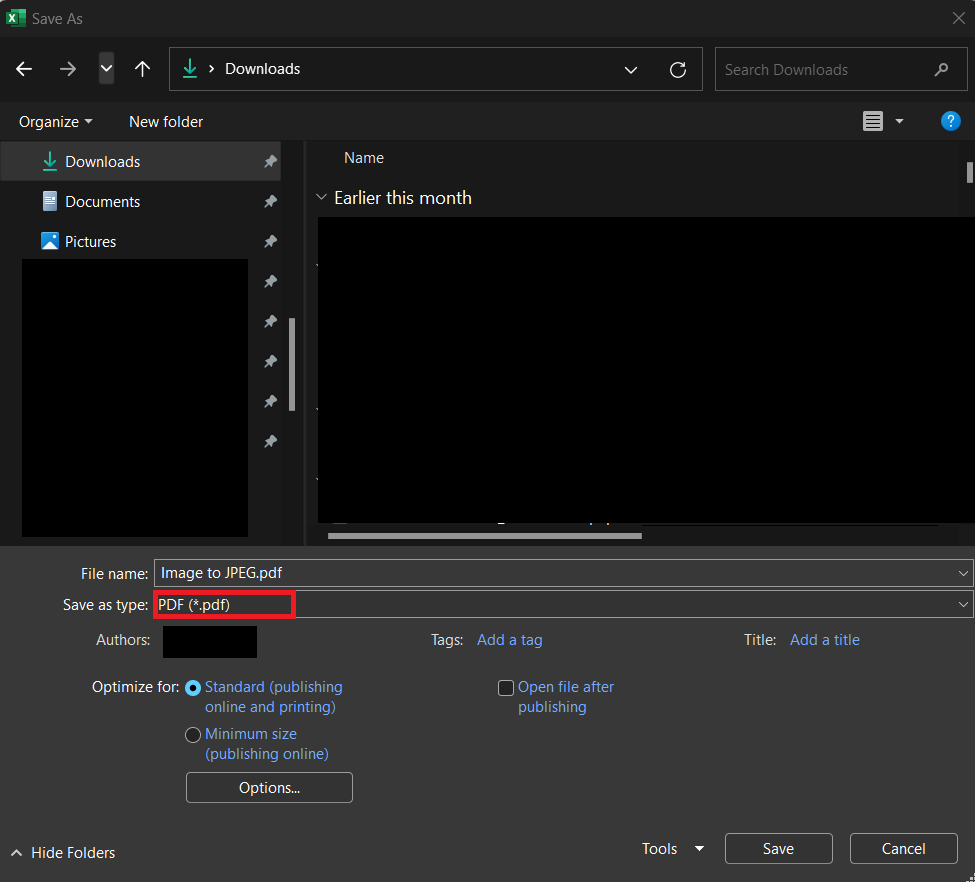975x882 pixels.
Task: Open the Save as type combo box
Action: coord(563,605)
